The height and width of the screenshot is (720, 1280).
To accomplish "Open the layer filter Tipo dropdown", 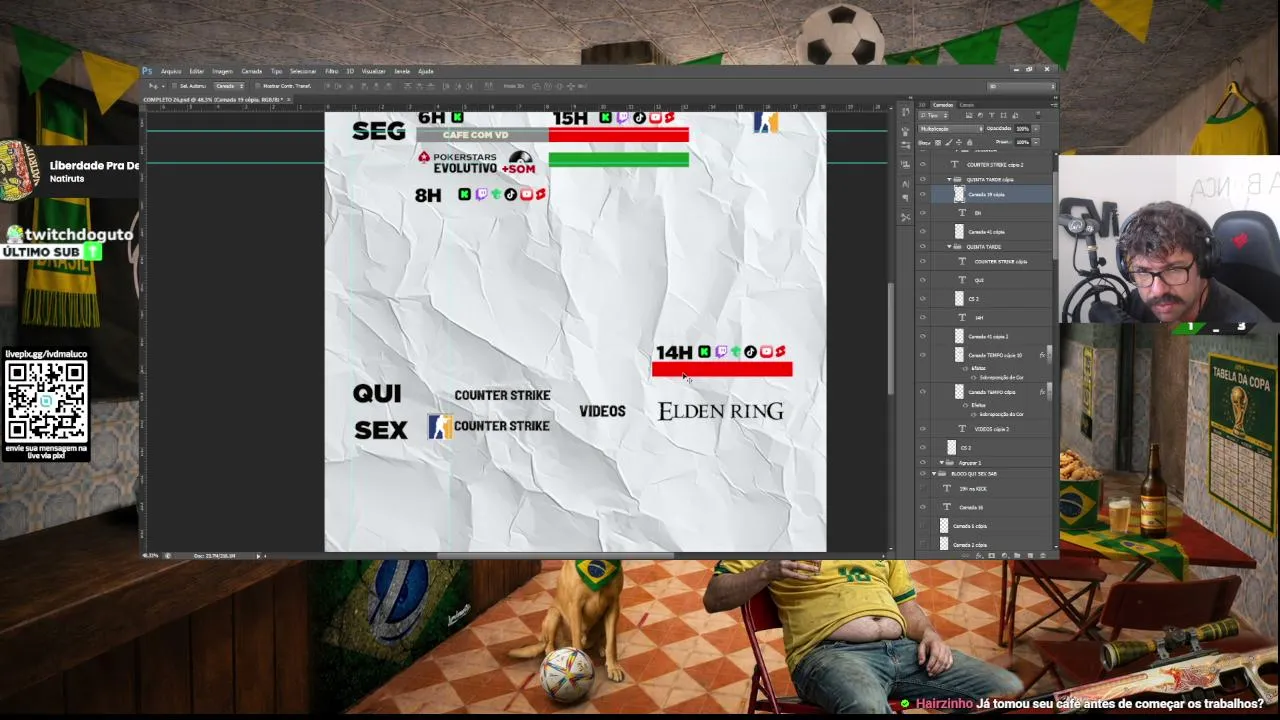I will tap(934, 116).
